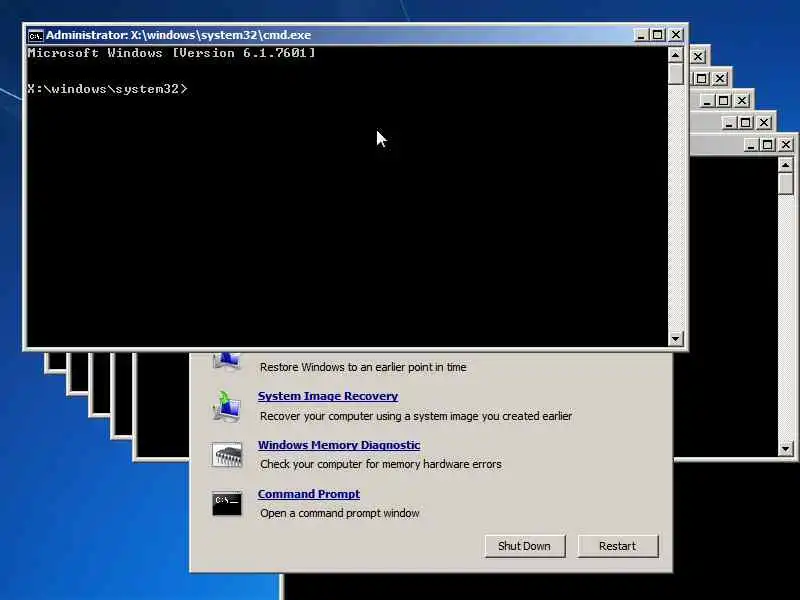Close the front Administrator cmd.exe window
Image resolution: width=800 pixels, height=600 pixels.
tap(676, 35)
